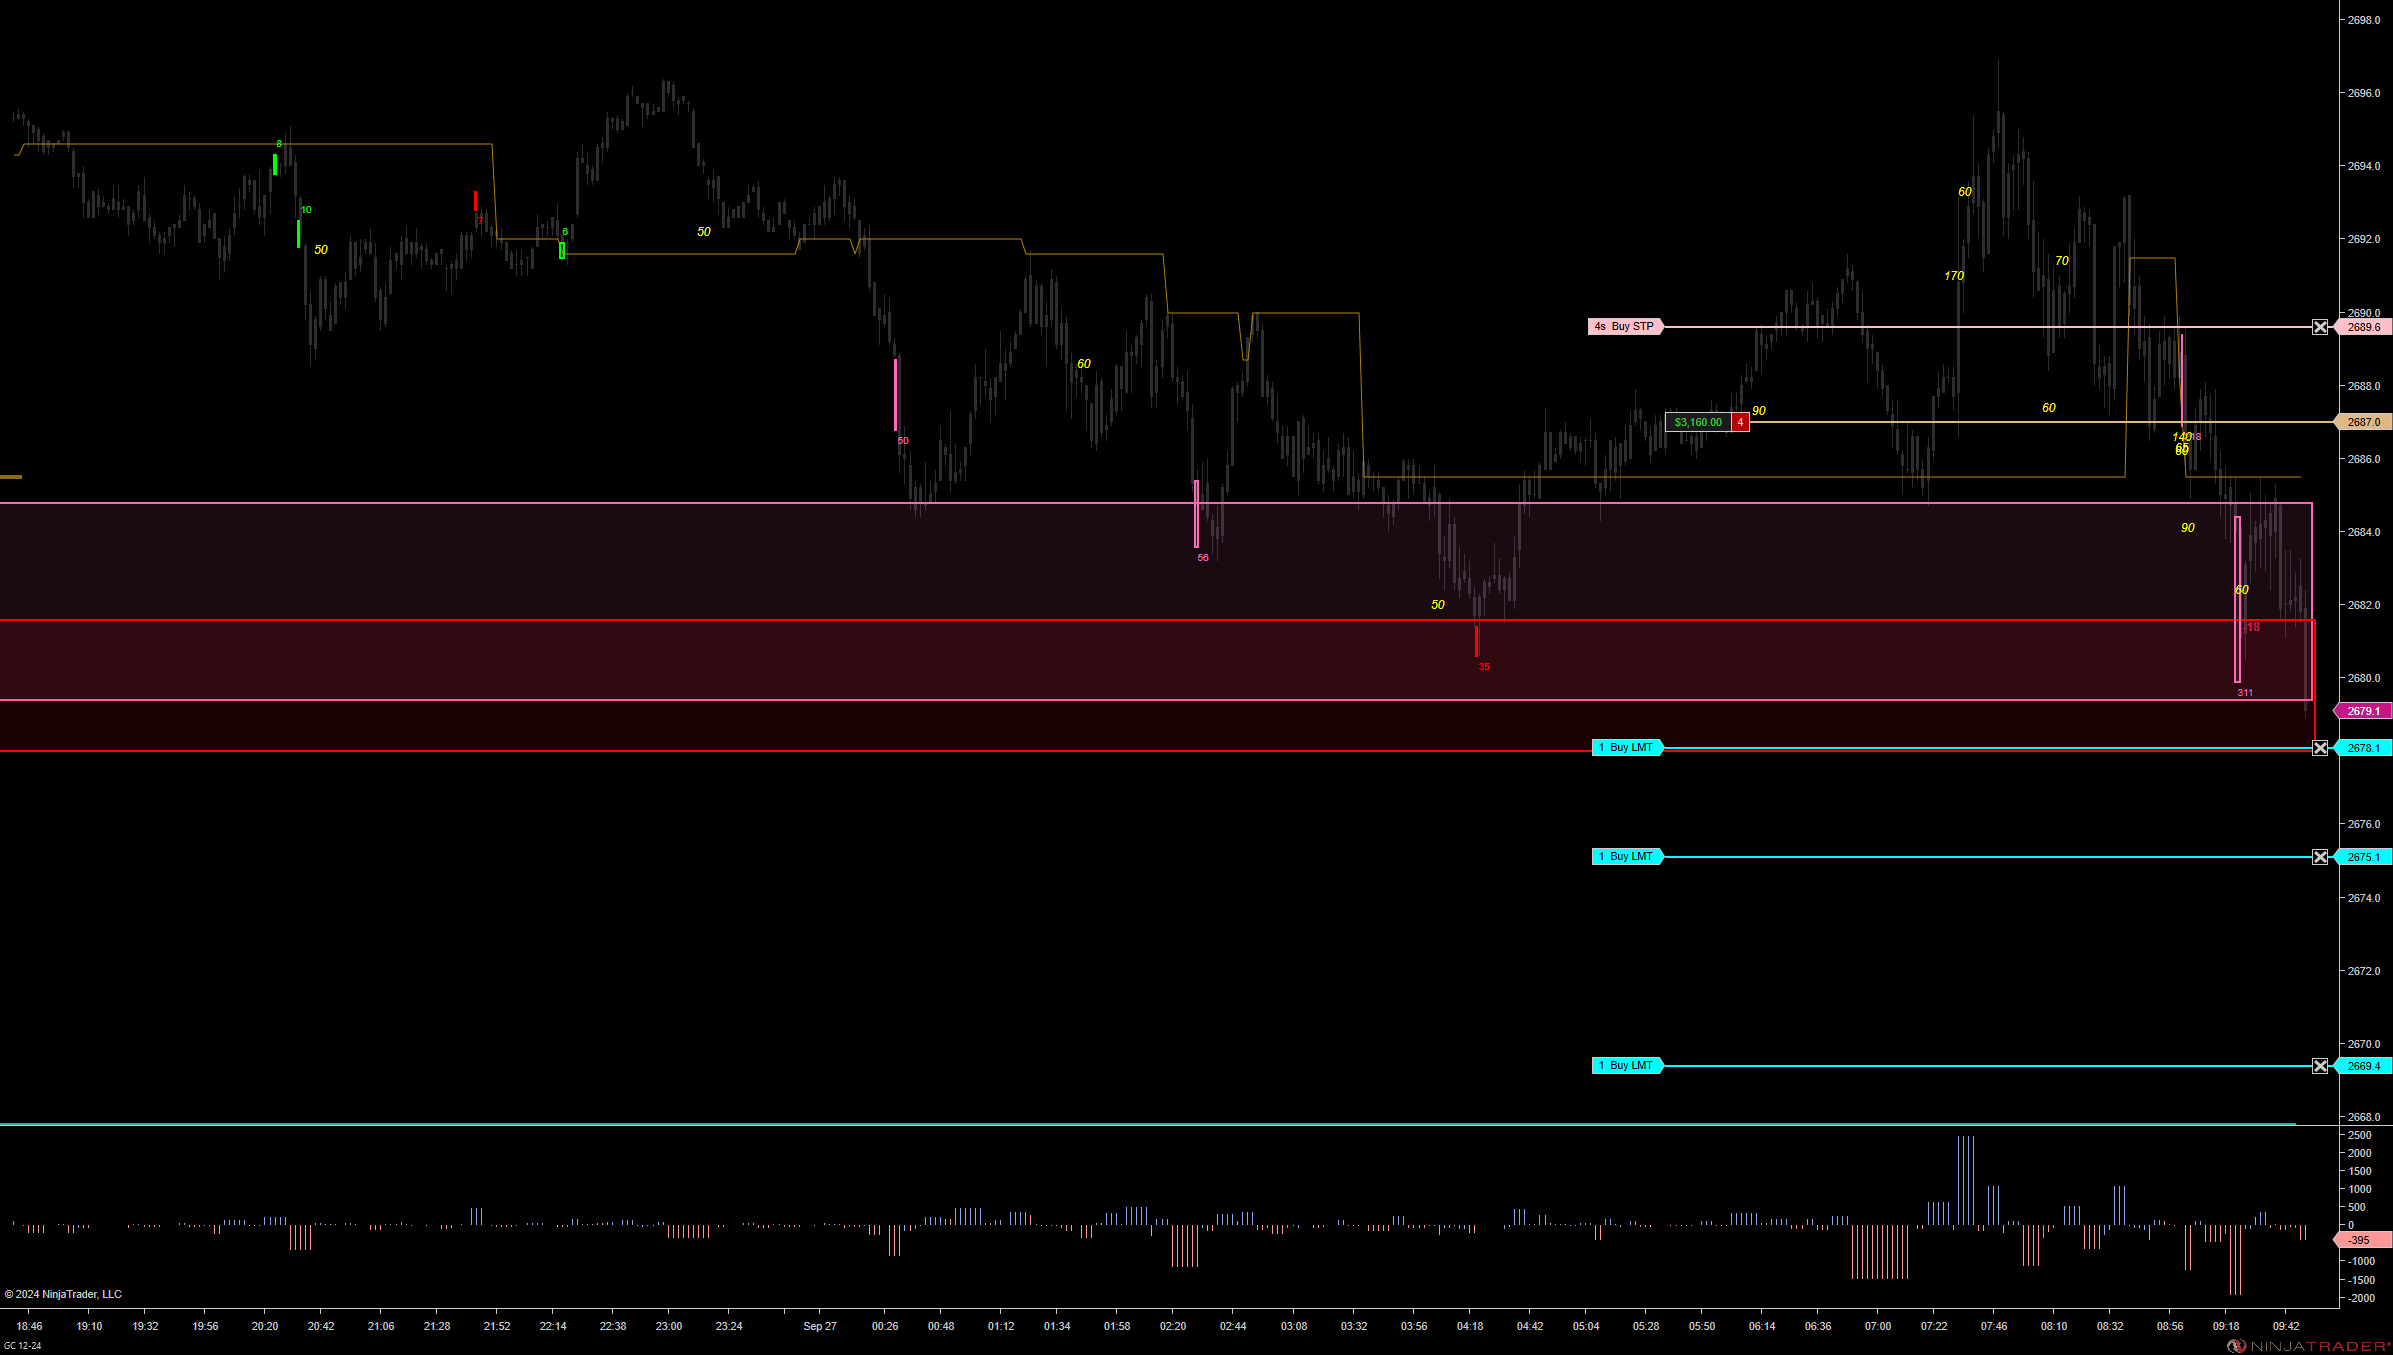This screenshot has height=1355, width=2393.
Task: Click the $3,160.00 position PnL box
Action: [x=1698, y=422]
